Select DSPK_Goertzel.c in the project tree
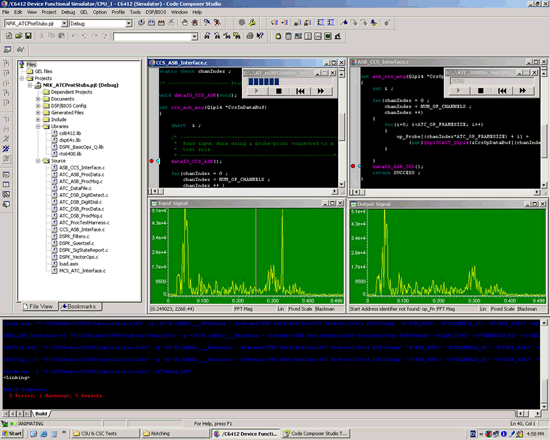The height and width of the screenshot is (440, 550). click(x=76, y=243)
